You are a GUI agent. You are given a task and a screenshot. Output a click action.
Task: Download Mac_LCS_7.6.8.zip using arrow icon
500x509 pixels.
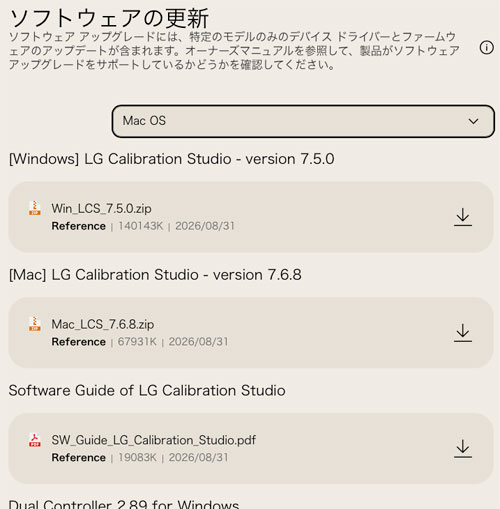[x=463, y=333]
